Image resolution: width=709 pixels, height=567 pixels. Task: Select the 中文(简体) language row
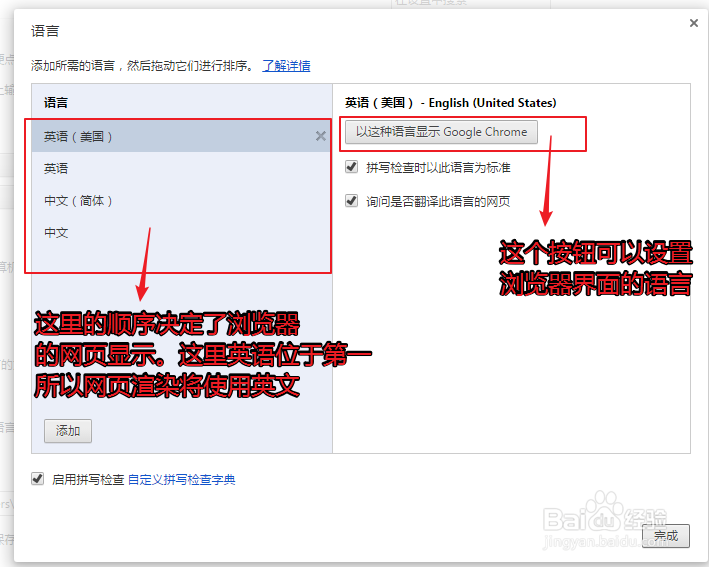pos(182,200)
